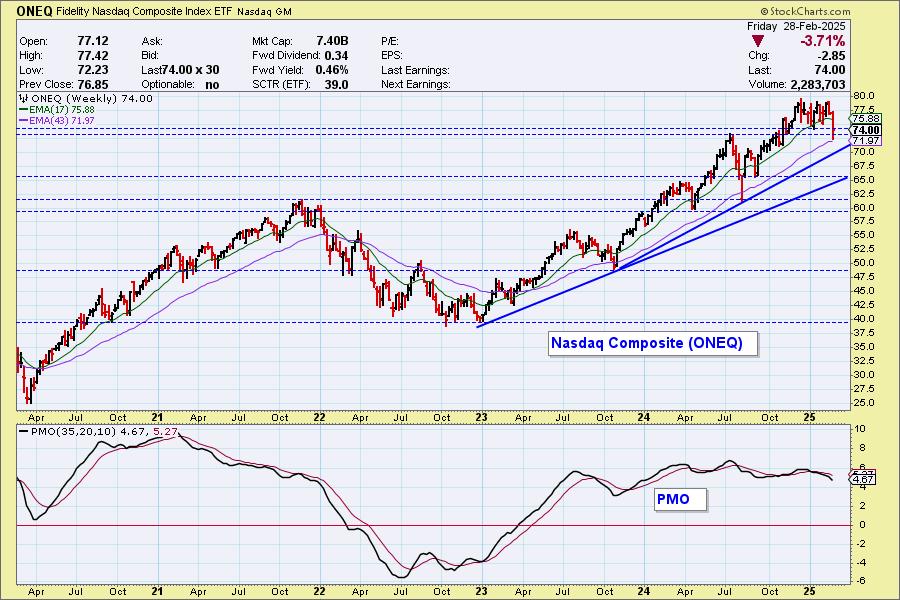
Task: Click the High price value 77.42
Action: click(92, 56)
